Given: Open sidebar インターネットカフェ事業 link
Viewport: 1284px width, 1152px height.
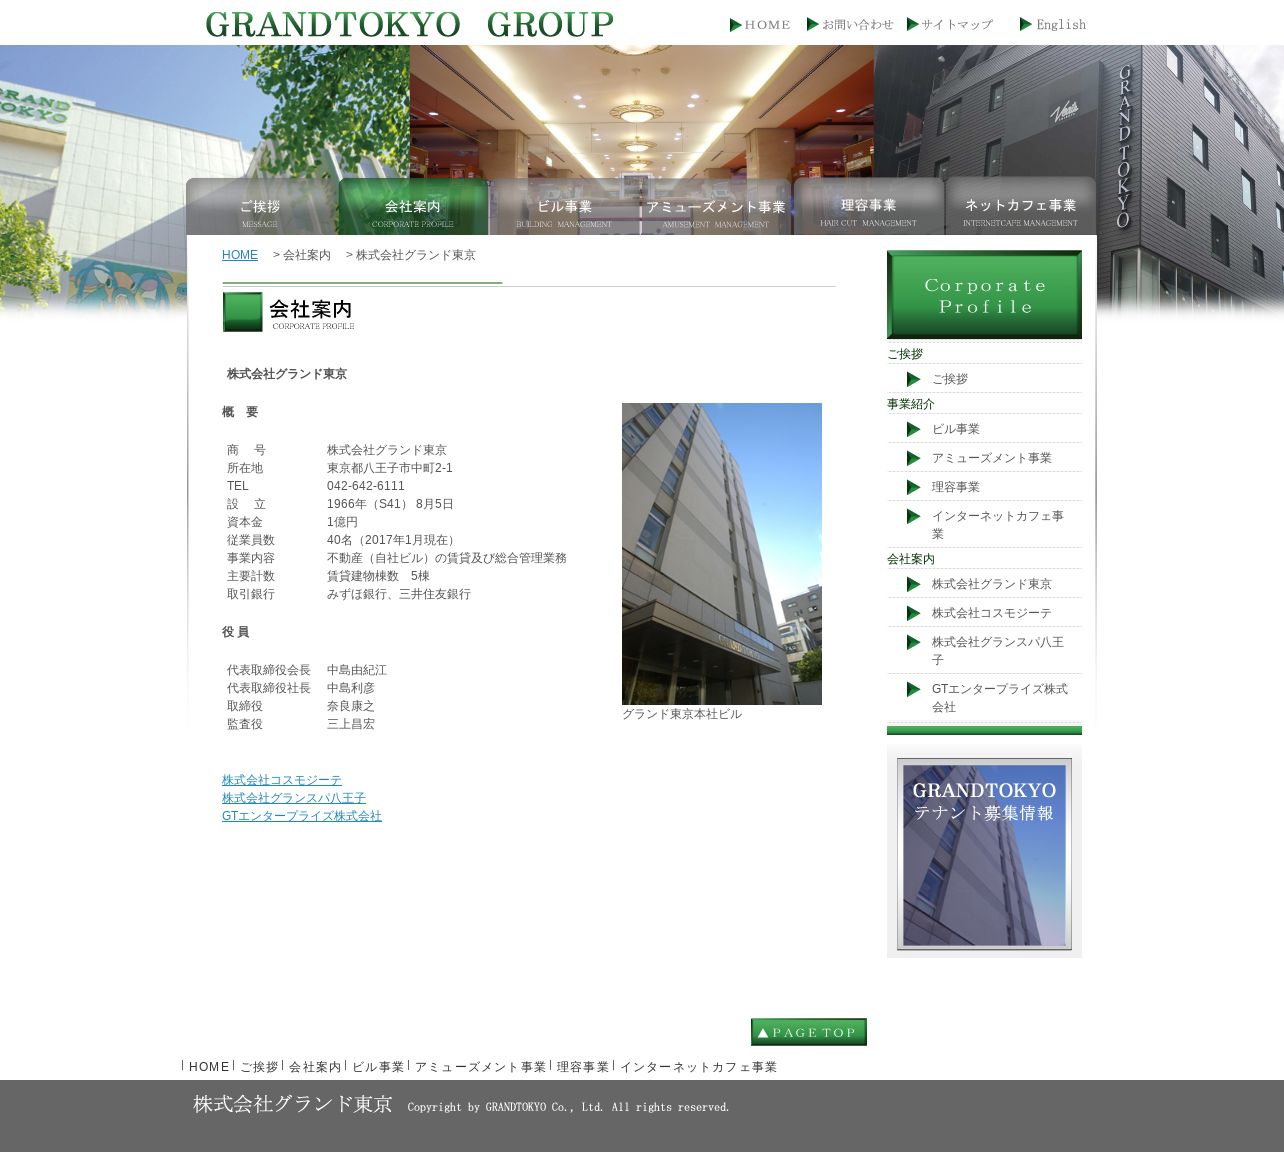Looking at the screenshot, I should (998, 525).
